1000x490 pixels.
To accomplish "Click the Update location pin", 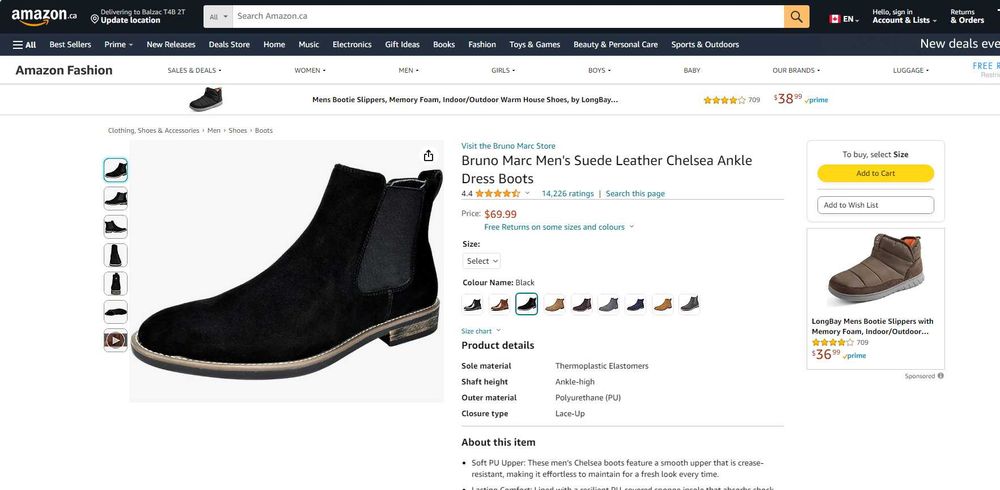I will click(94, 20).
